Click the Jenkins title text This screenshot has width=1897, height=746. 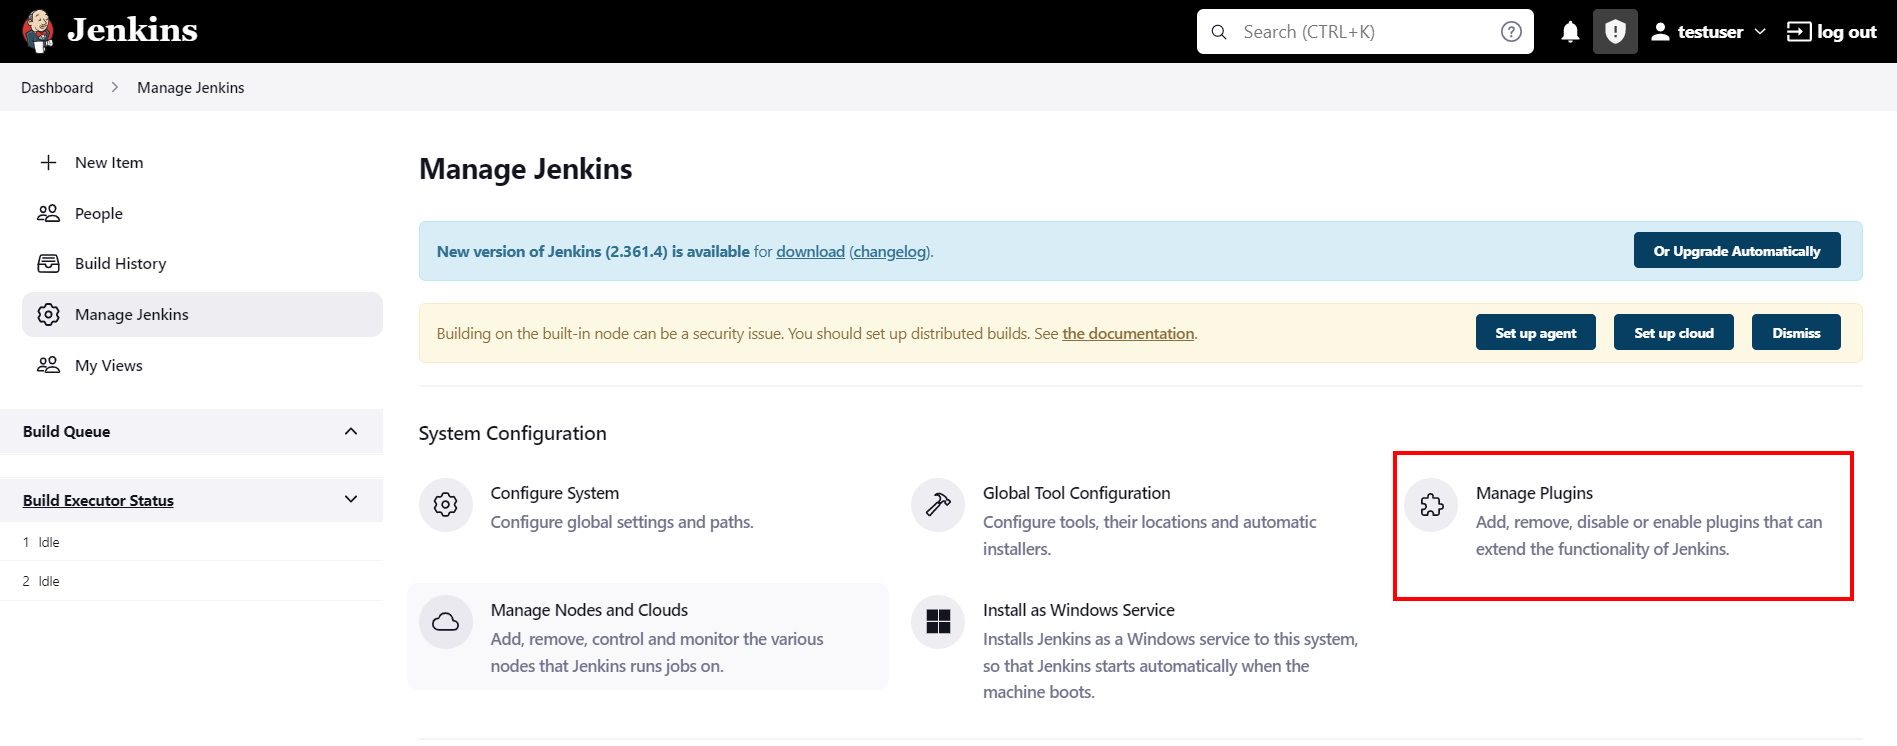[x=132, y=30]
